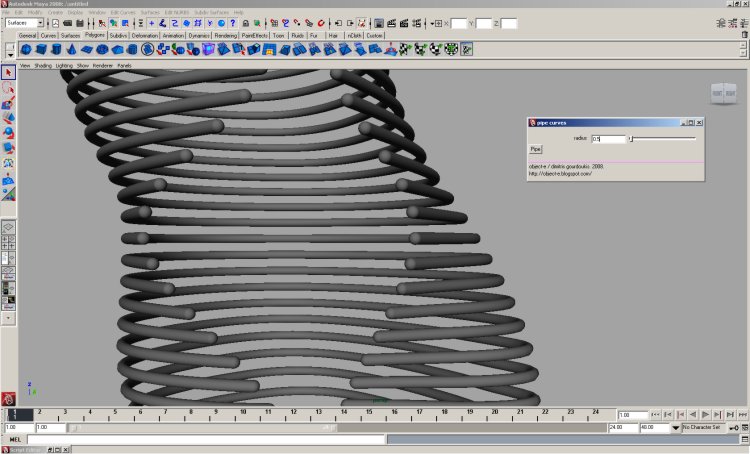Click the checkered UV sphere shelf icon
750x454 pixels.
(436, 49)
